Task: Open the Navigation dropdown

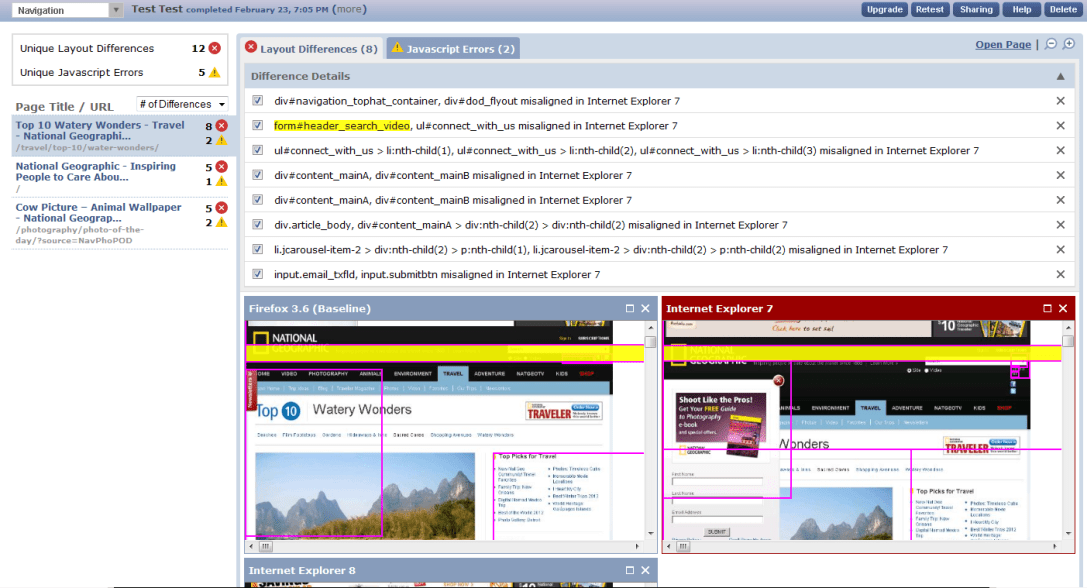Action: 68,10
